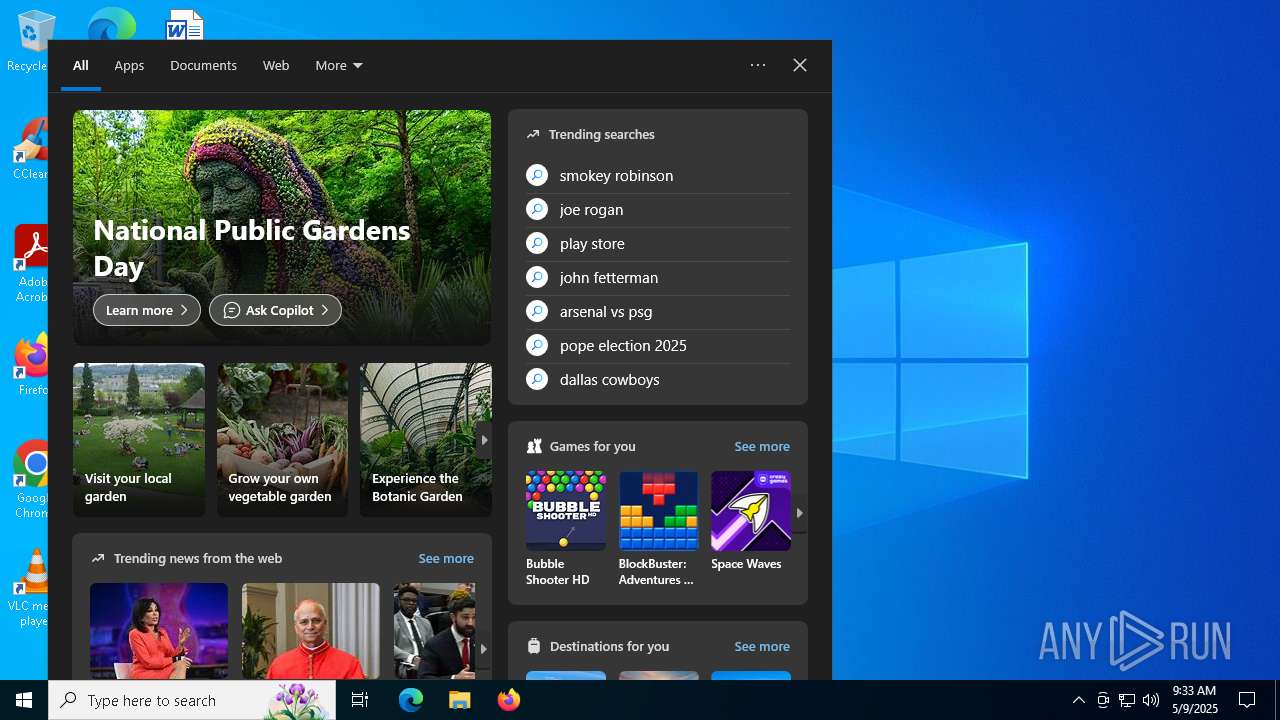
Task: Click the Type here to search box
Action: click(x=192, y=700)
